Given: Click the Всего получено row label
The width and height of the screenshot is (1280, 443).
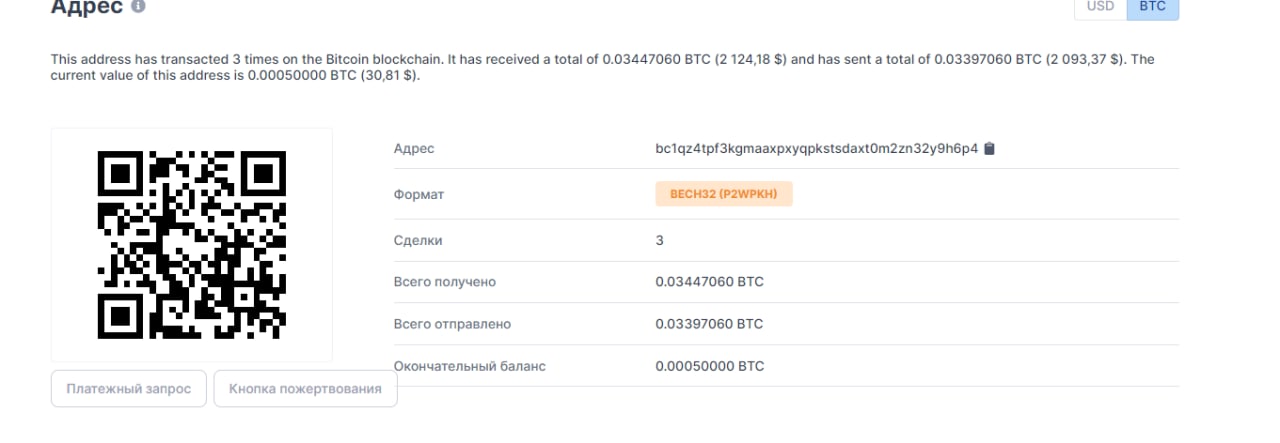Looking at the screenshot, I should coord(445,282).
